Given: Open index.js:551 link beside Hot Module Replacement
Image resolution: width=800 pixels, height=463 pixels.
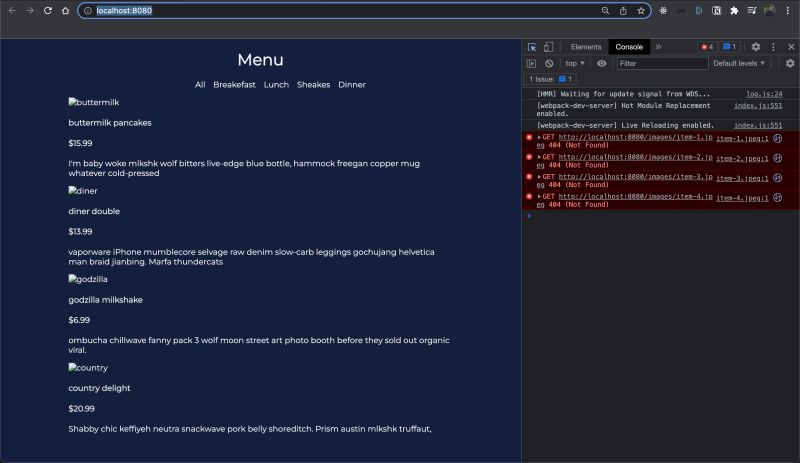Looking at the screenshot, I should coord(758,106).
